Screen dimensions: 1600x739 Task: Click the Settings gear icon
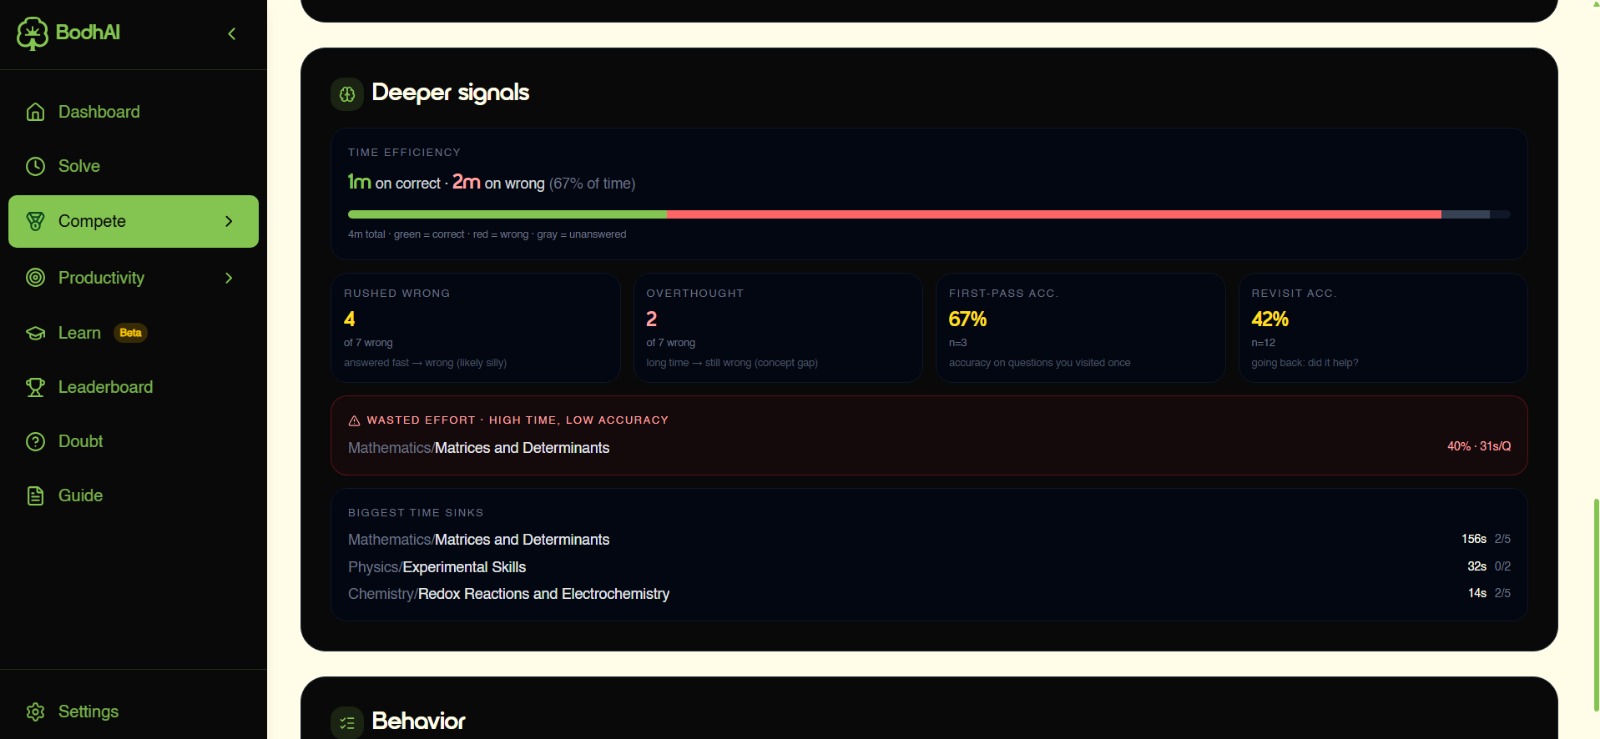pyautogui.click(x=35, y=712)
